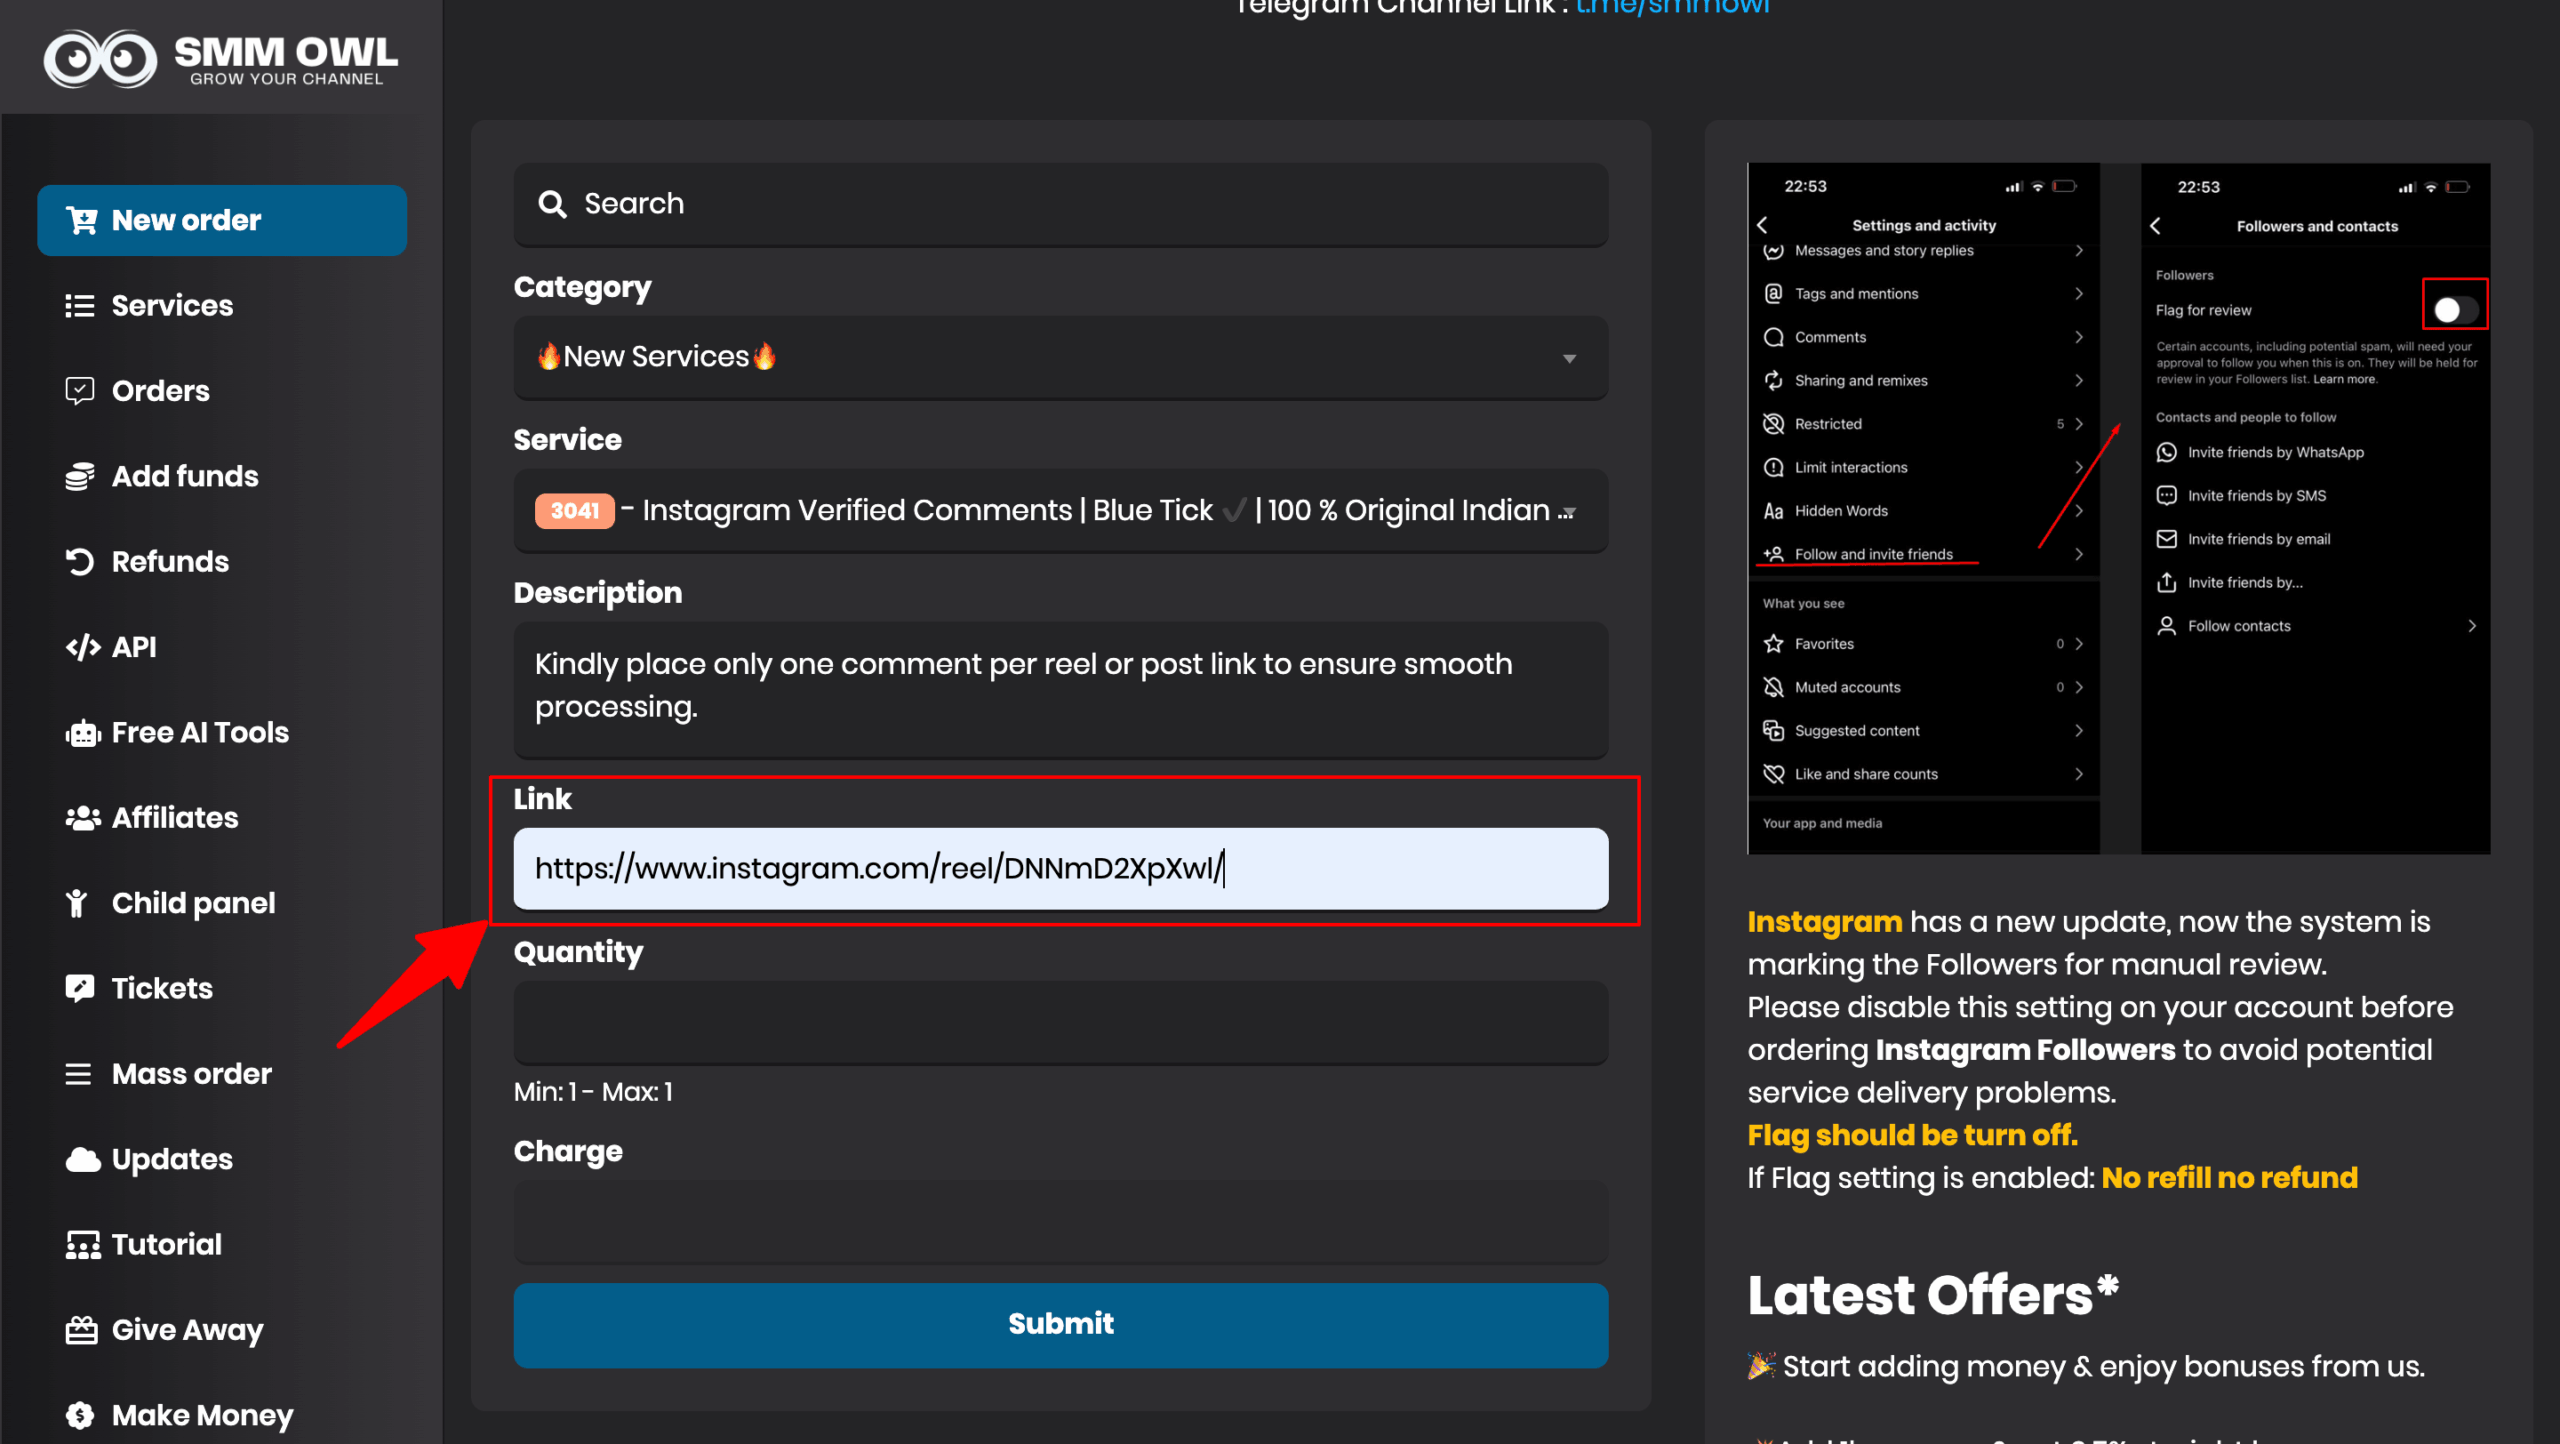Open the Updates page

(172, 1160)
